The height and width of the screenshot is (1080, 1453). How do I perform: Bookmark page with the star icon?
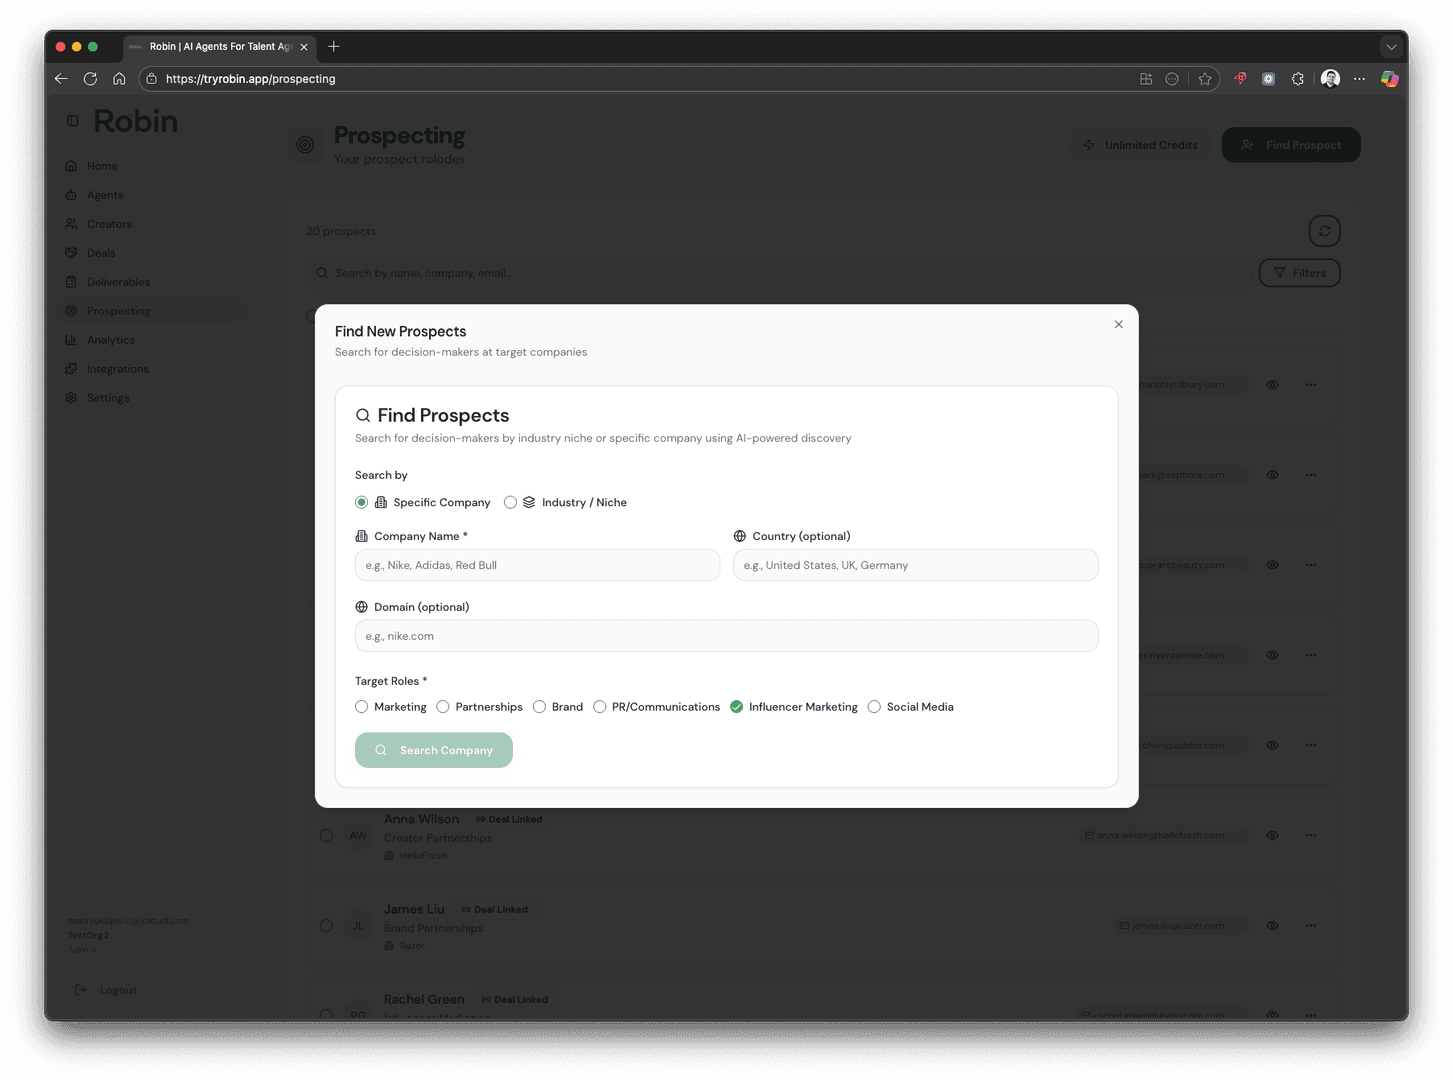coord(1205,79)
